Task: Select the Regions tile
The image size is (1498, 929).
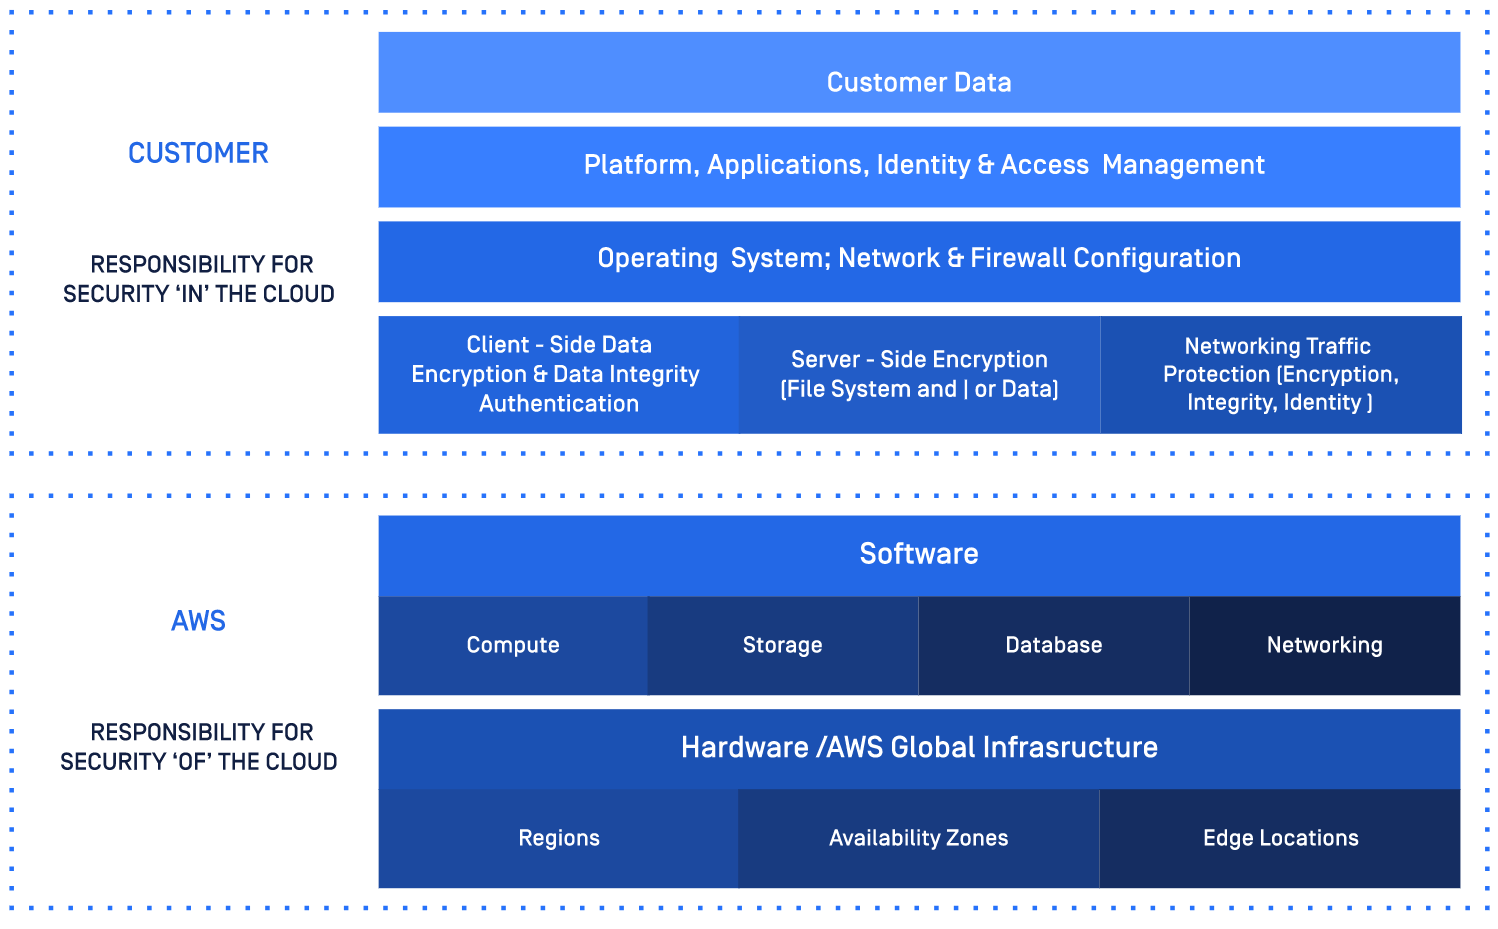Action: pos(558,839)
